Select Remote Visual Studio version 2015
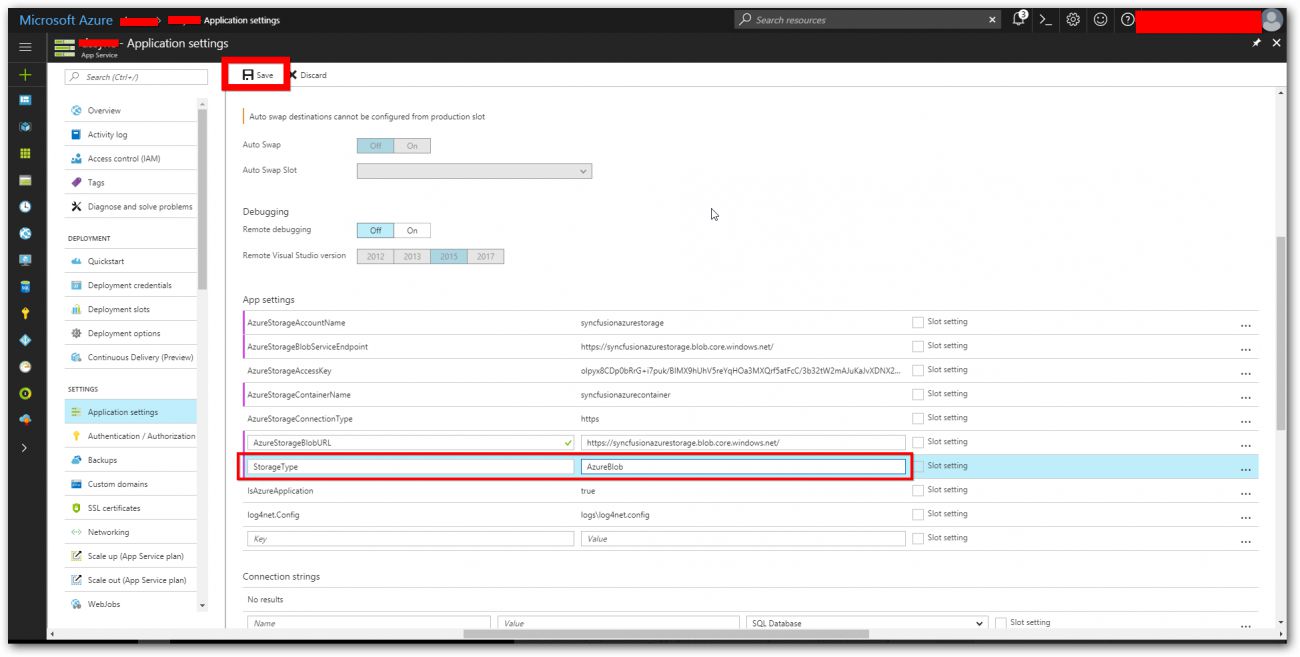1300x657 pixels. 449,257
